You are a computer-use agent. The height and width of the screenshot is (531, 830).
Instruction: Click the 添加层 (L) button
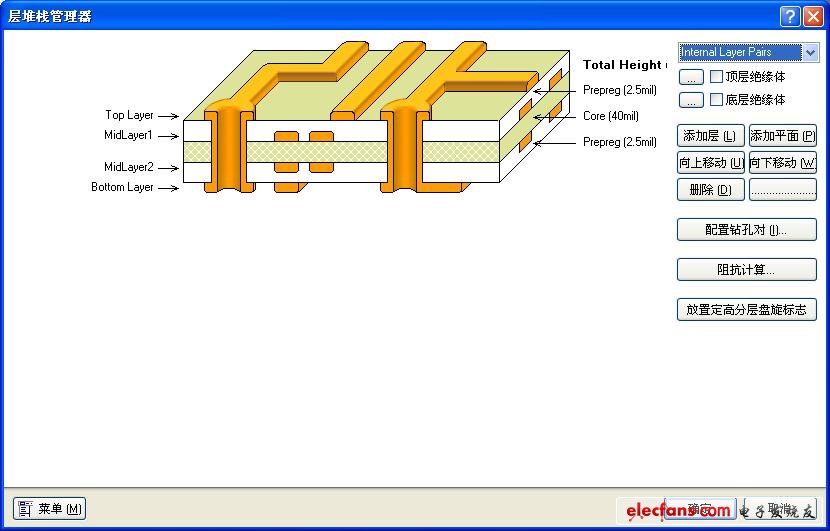pyautogui.click(x=710, y=136)
